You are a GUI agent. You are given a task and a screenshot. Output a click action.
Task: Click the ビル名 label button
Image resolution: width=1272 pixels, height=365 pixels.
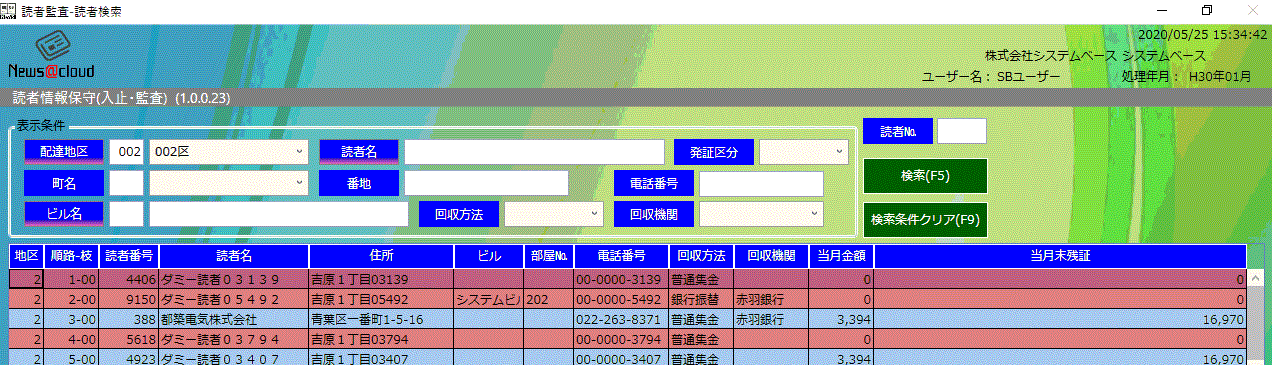(64, 214)
